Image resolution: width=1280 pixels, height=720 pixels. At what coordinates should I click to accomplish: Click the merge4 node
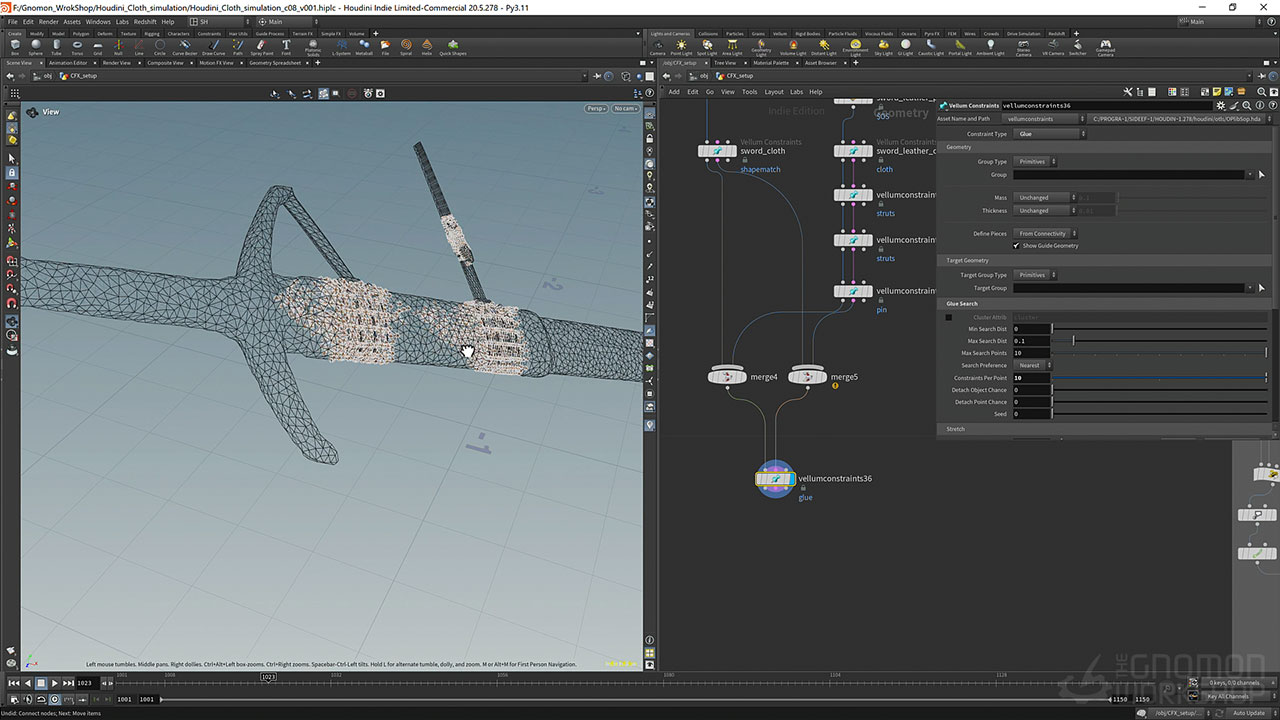coord(728,377)
